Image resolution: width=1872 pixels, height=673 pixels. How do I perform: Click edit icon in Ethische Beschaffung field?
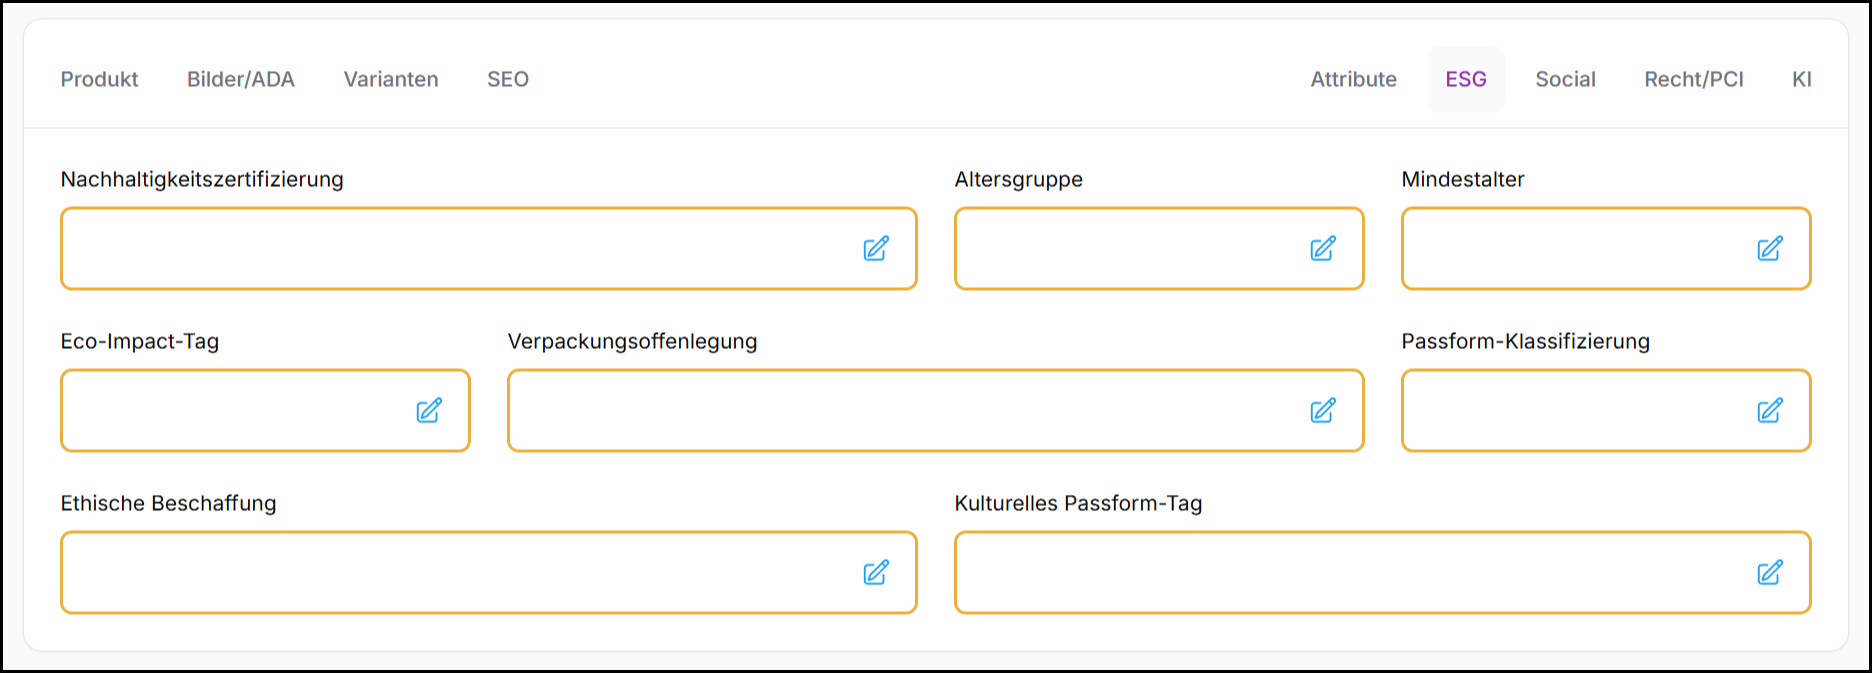click(876, 573)
